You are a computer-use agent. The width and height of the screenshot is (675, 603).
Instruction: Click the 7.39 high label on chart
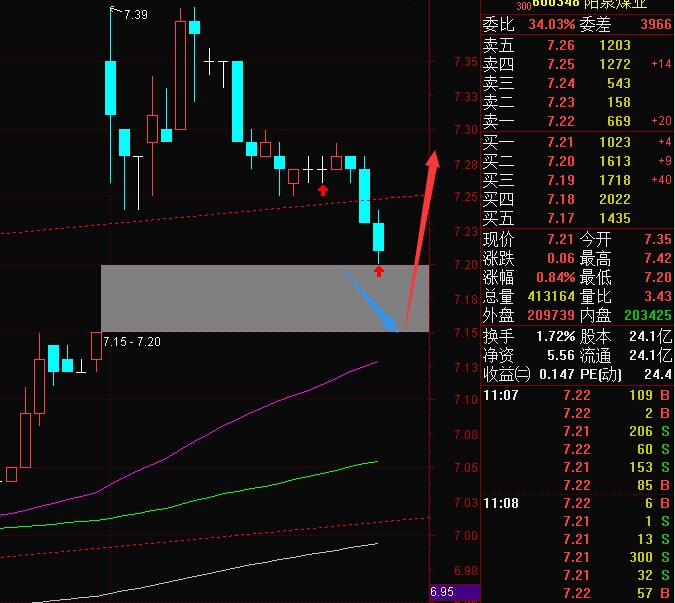coord(136,15)
